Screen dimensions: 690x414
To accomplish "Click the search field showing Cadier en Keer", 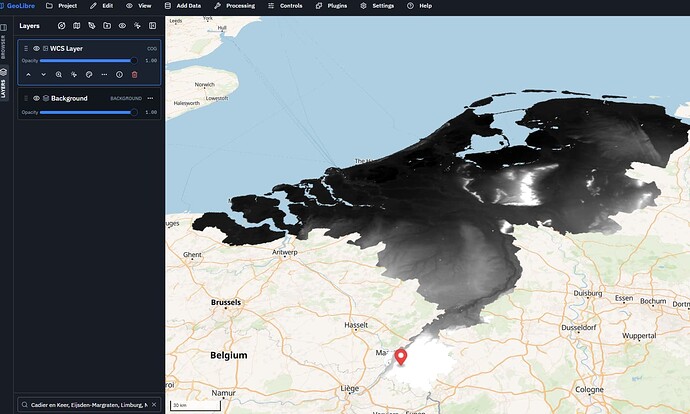I will click(x=89, y=405).
